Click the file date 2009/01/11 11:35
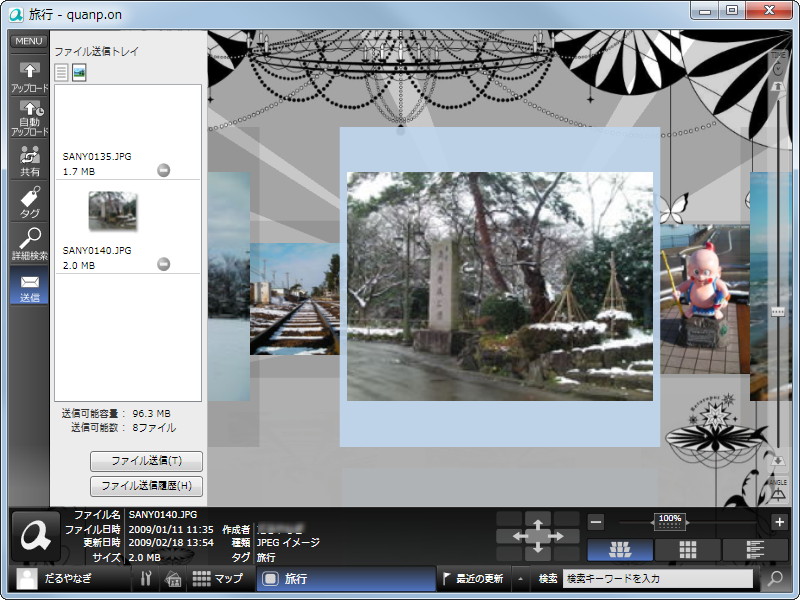The height and width of the screenshot is (600, 800). pyautogui.click(x=171, y=529)
